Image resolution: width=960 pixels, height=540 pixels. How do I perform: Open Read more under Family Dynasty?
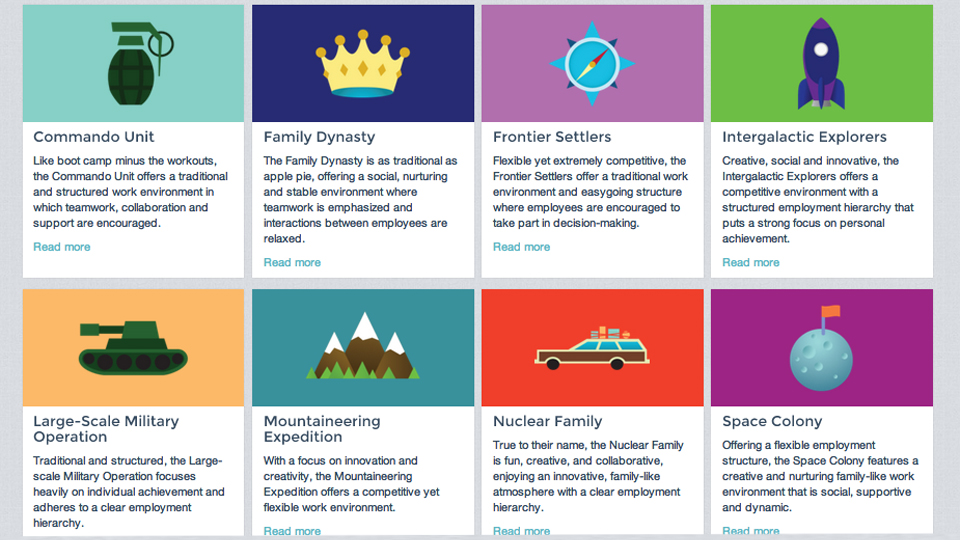pyautogui.click(x=292, y=263)
